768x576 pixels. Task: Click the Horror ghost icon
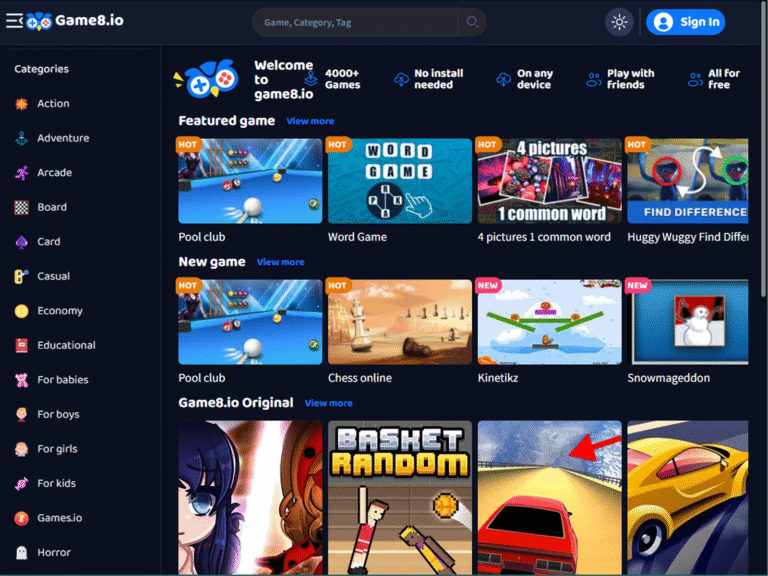click(x=22, y=552)
